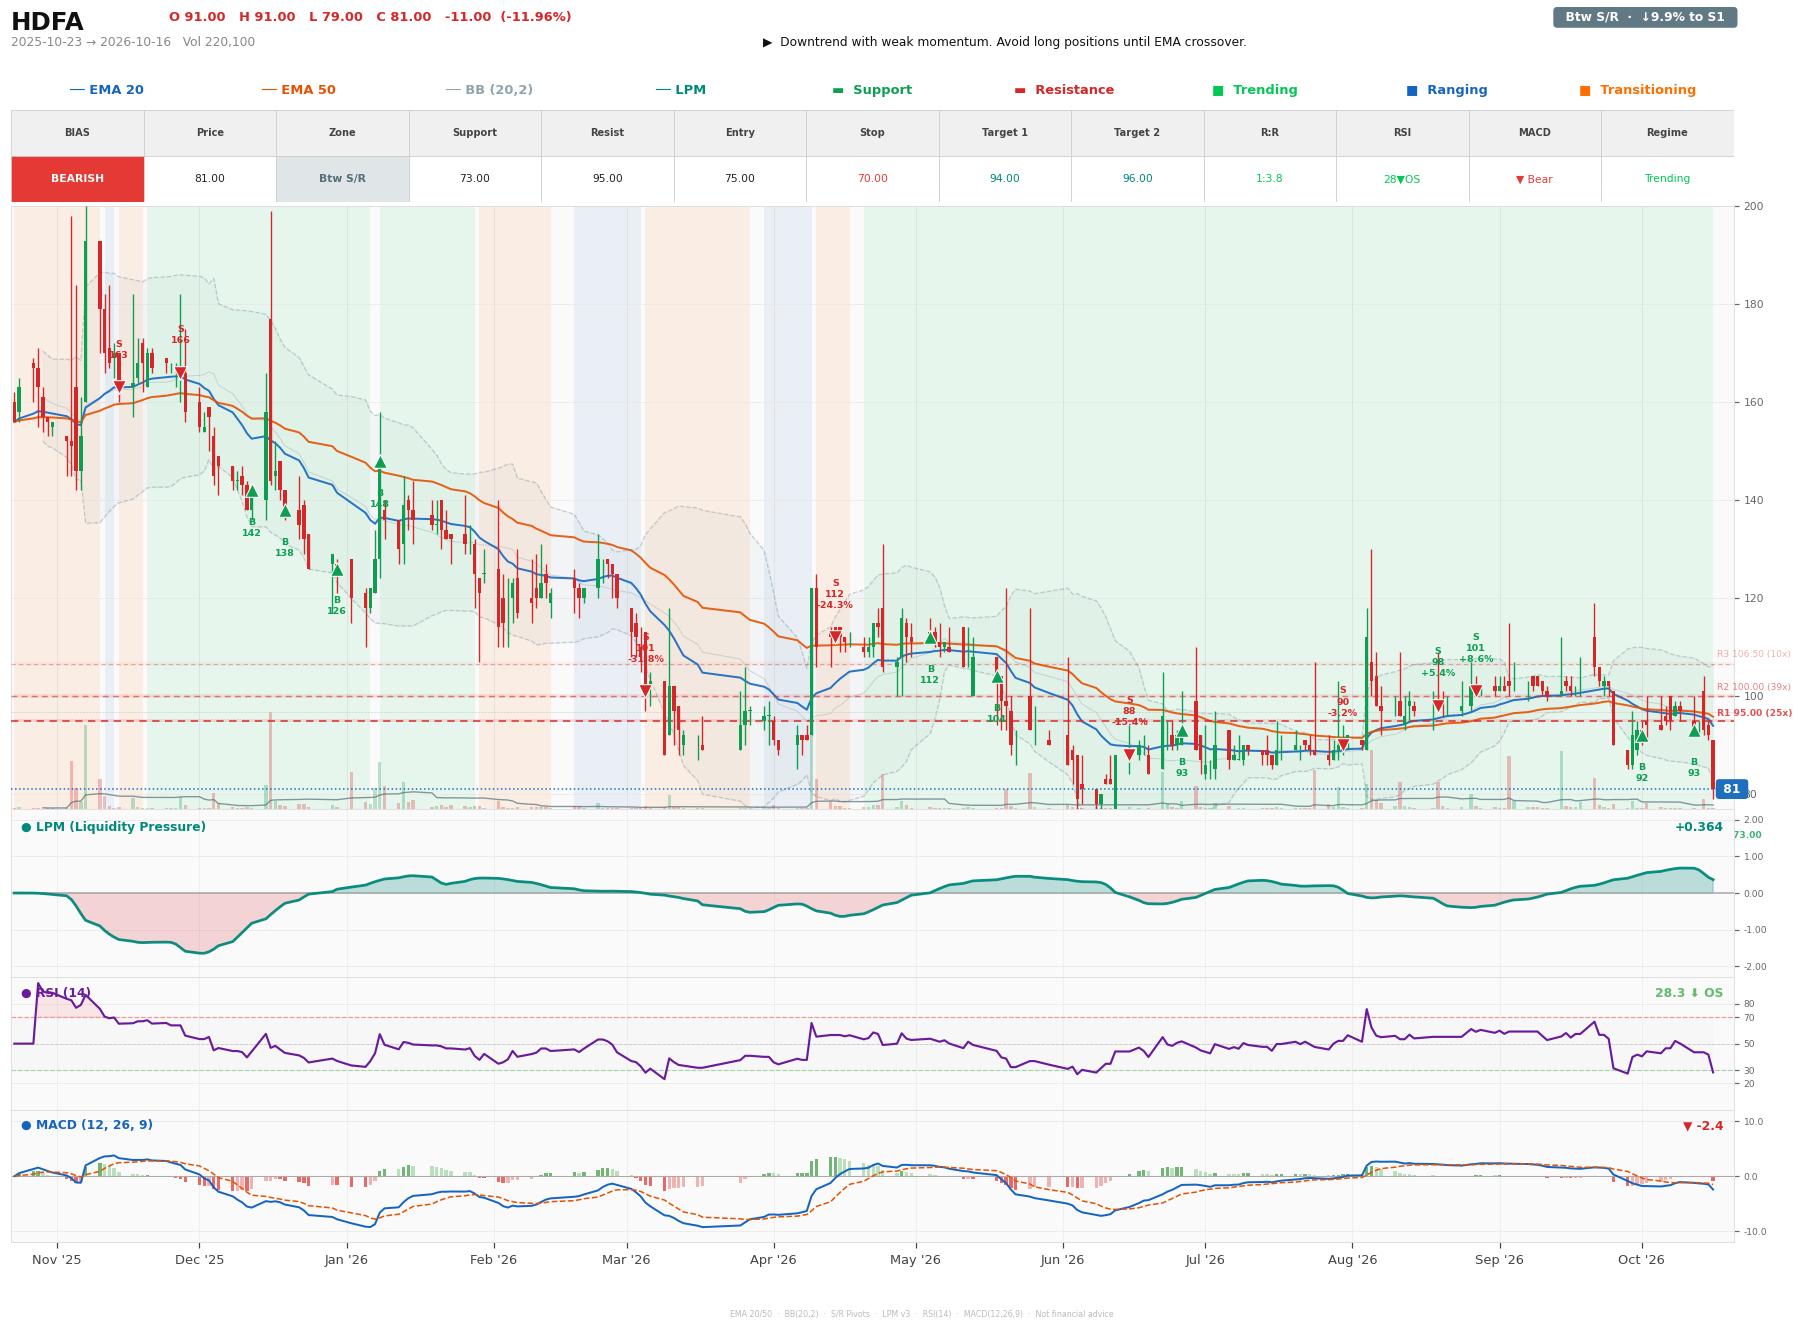The width and height of the screenshot is (1803, 1330).
Task: Click the blue 81 current price tag
Action: (x=1731, y=789)
